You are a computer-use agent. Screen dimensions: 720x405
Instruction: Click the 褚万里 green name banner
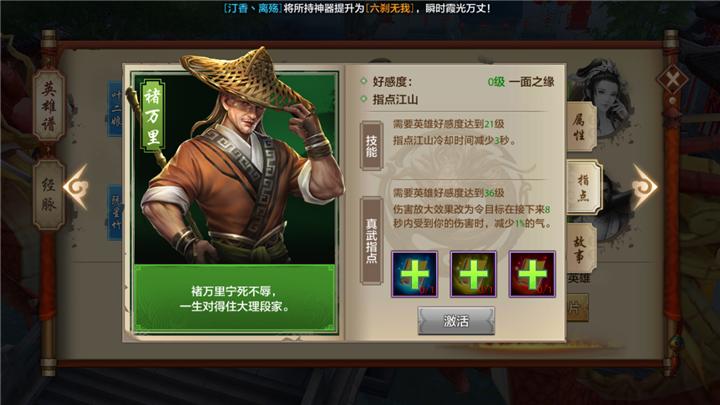click(x=152, y=116)
